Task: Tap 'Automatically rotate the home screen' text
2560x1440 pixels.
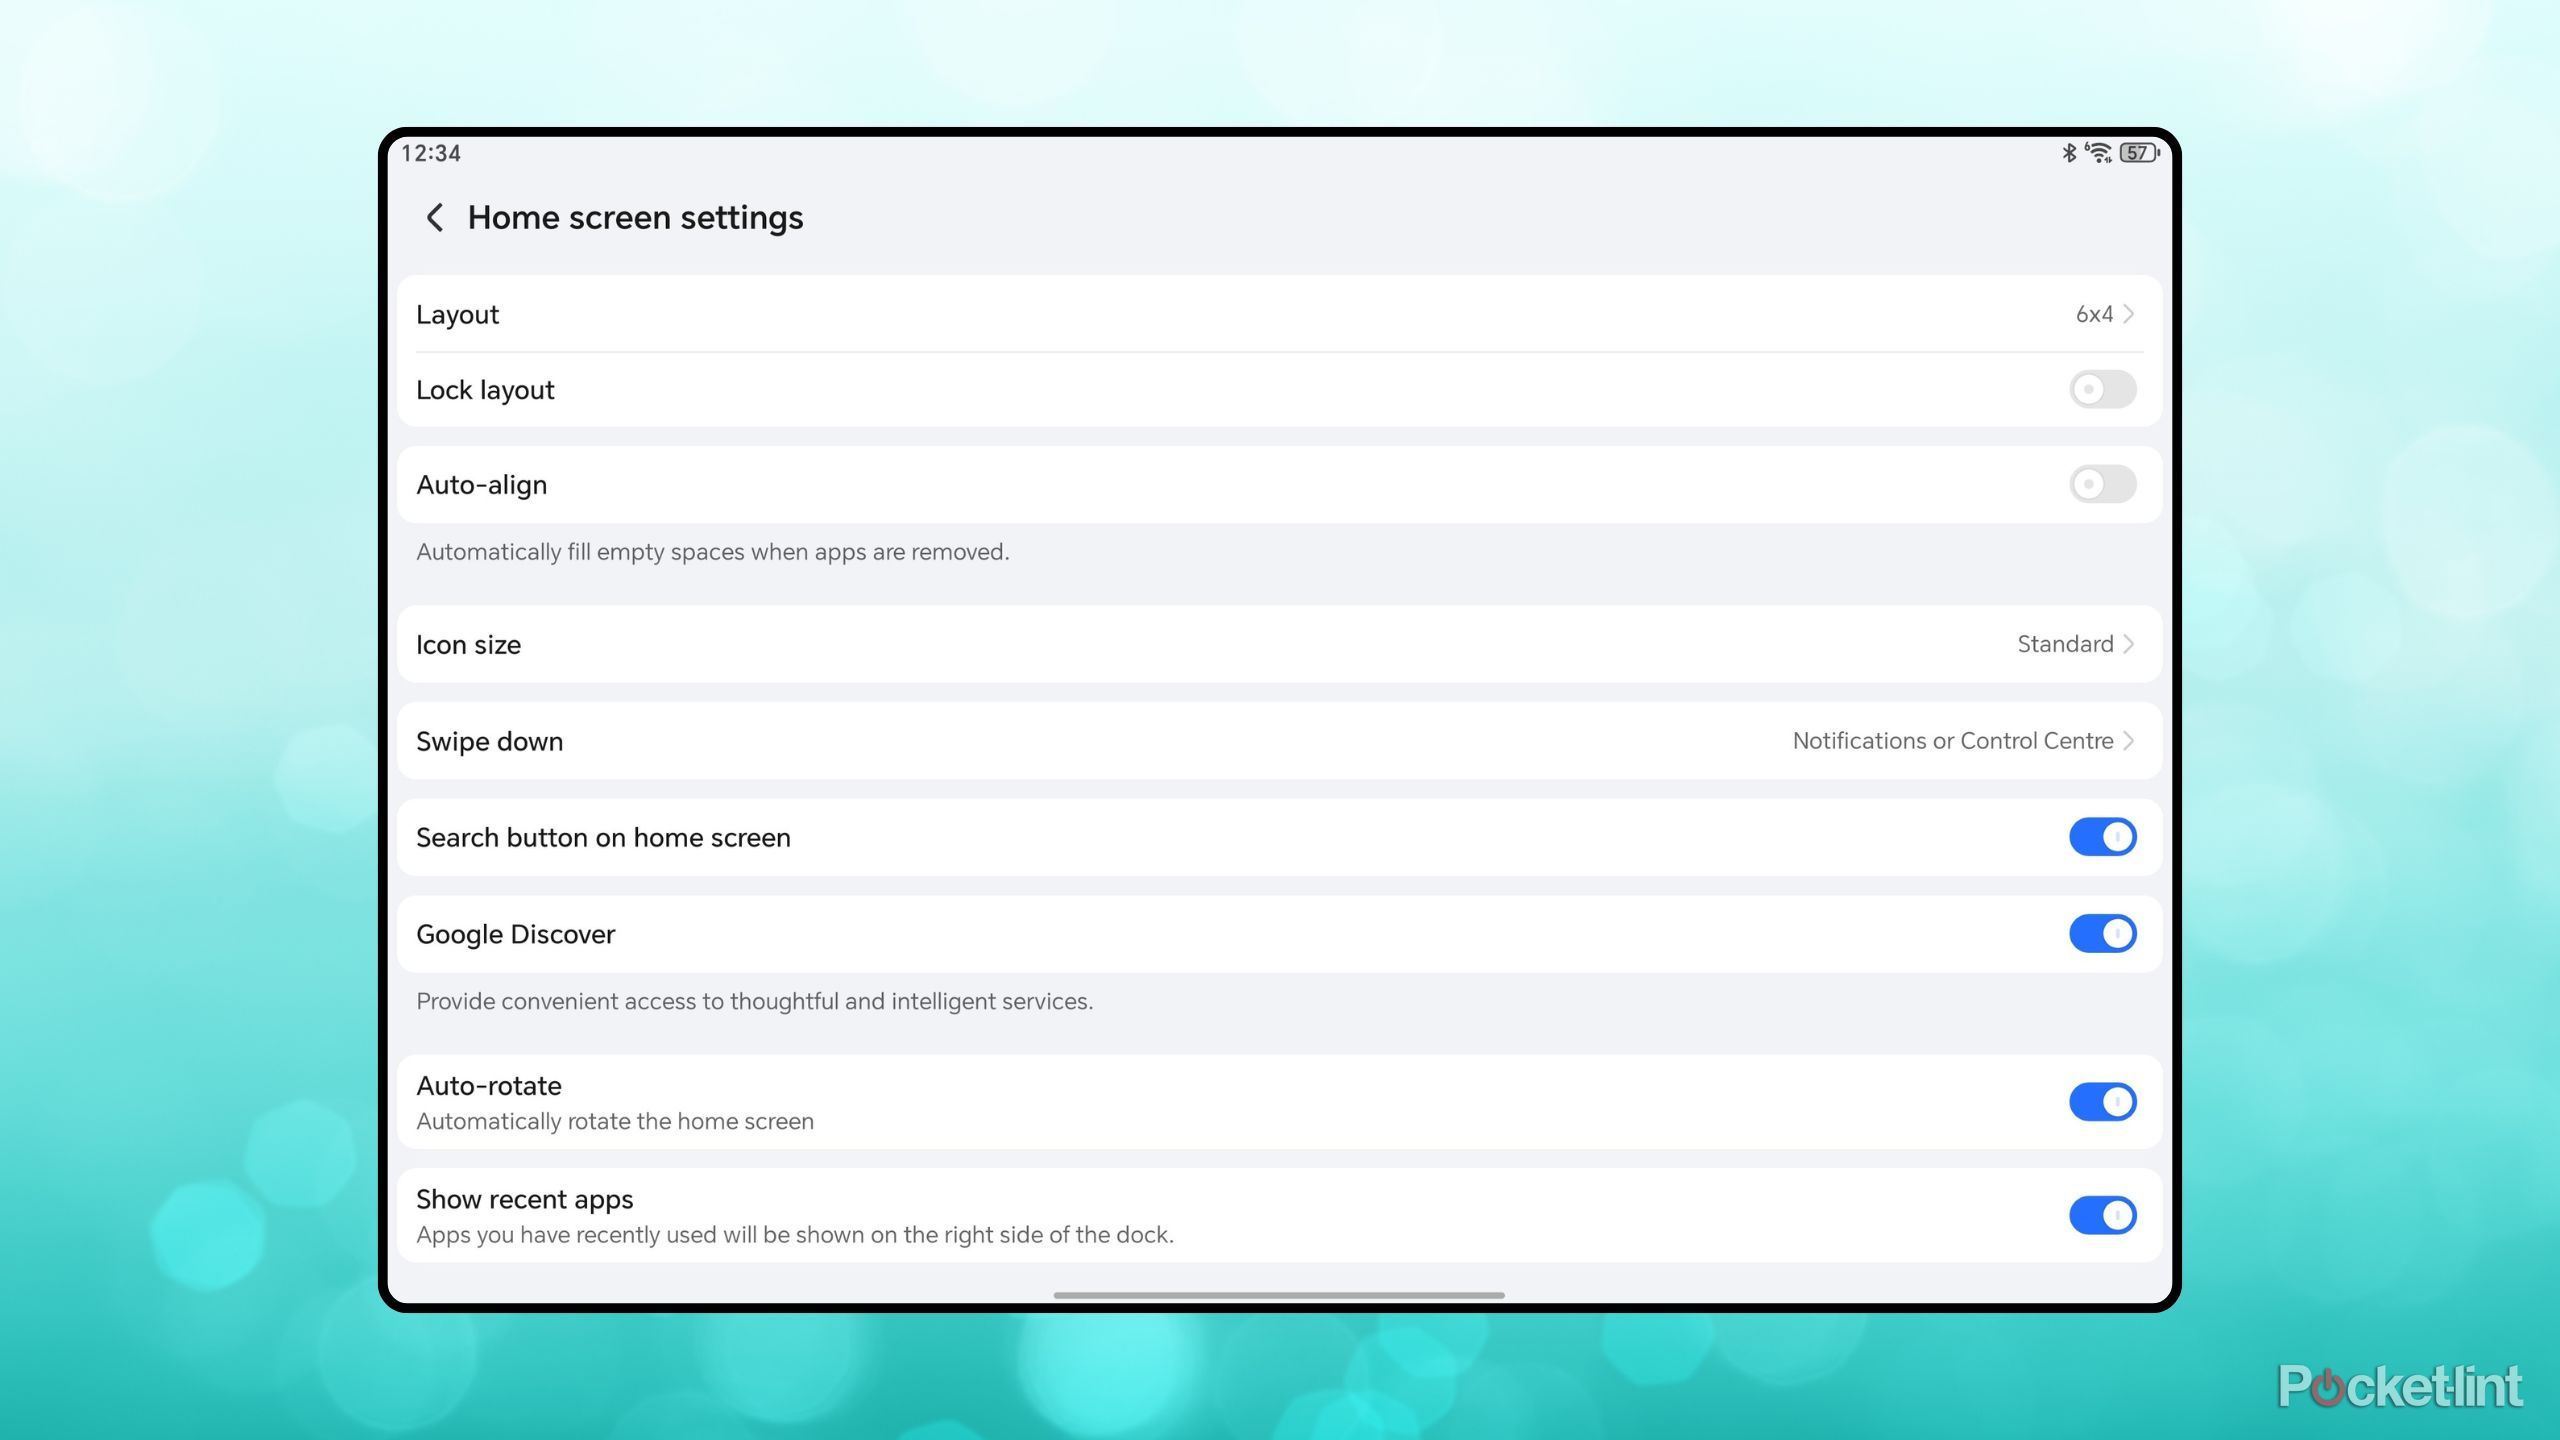Action: coord(615,1121)
